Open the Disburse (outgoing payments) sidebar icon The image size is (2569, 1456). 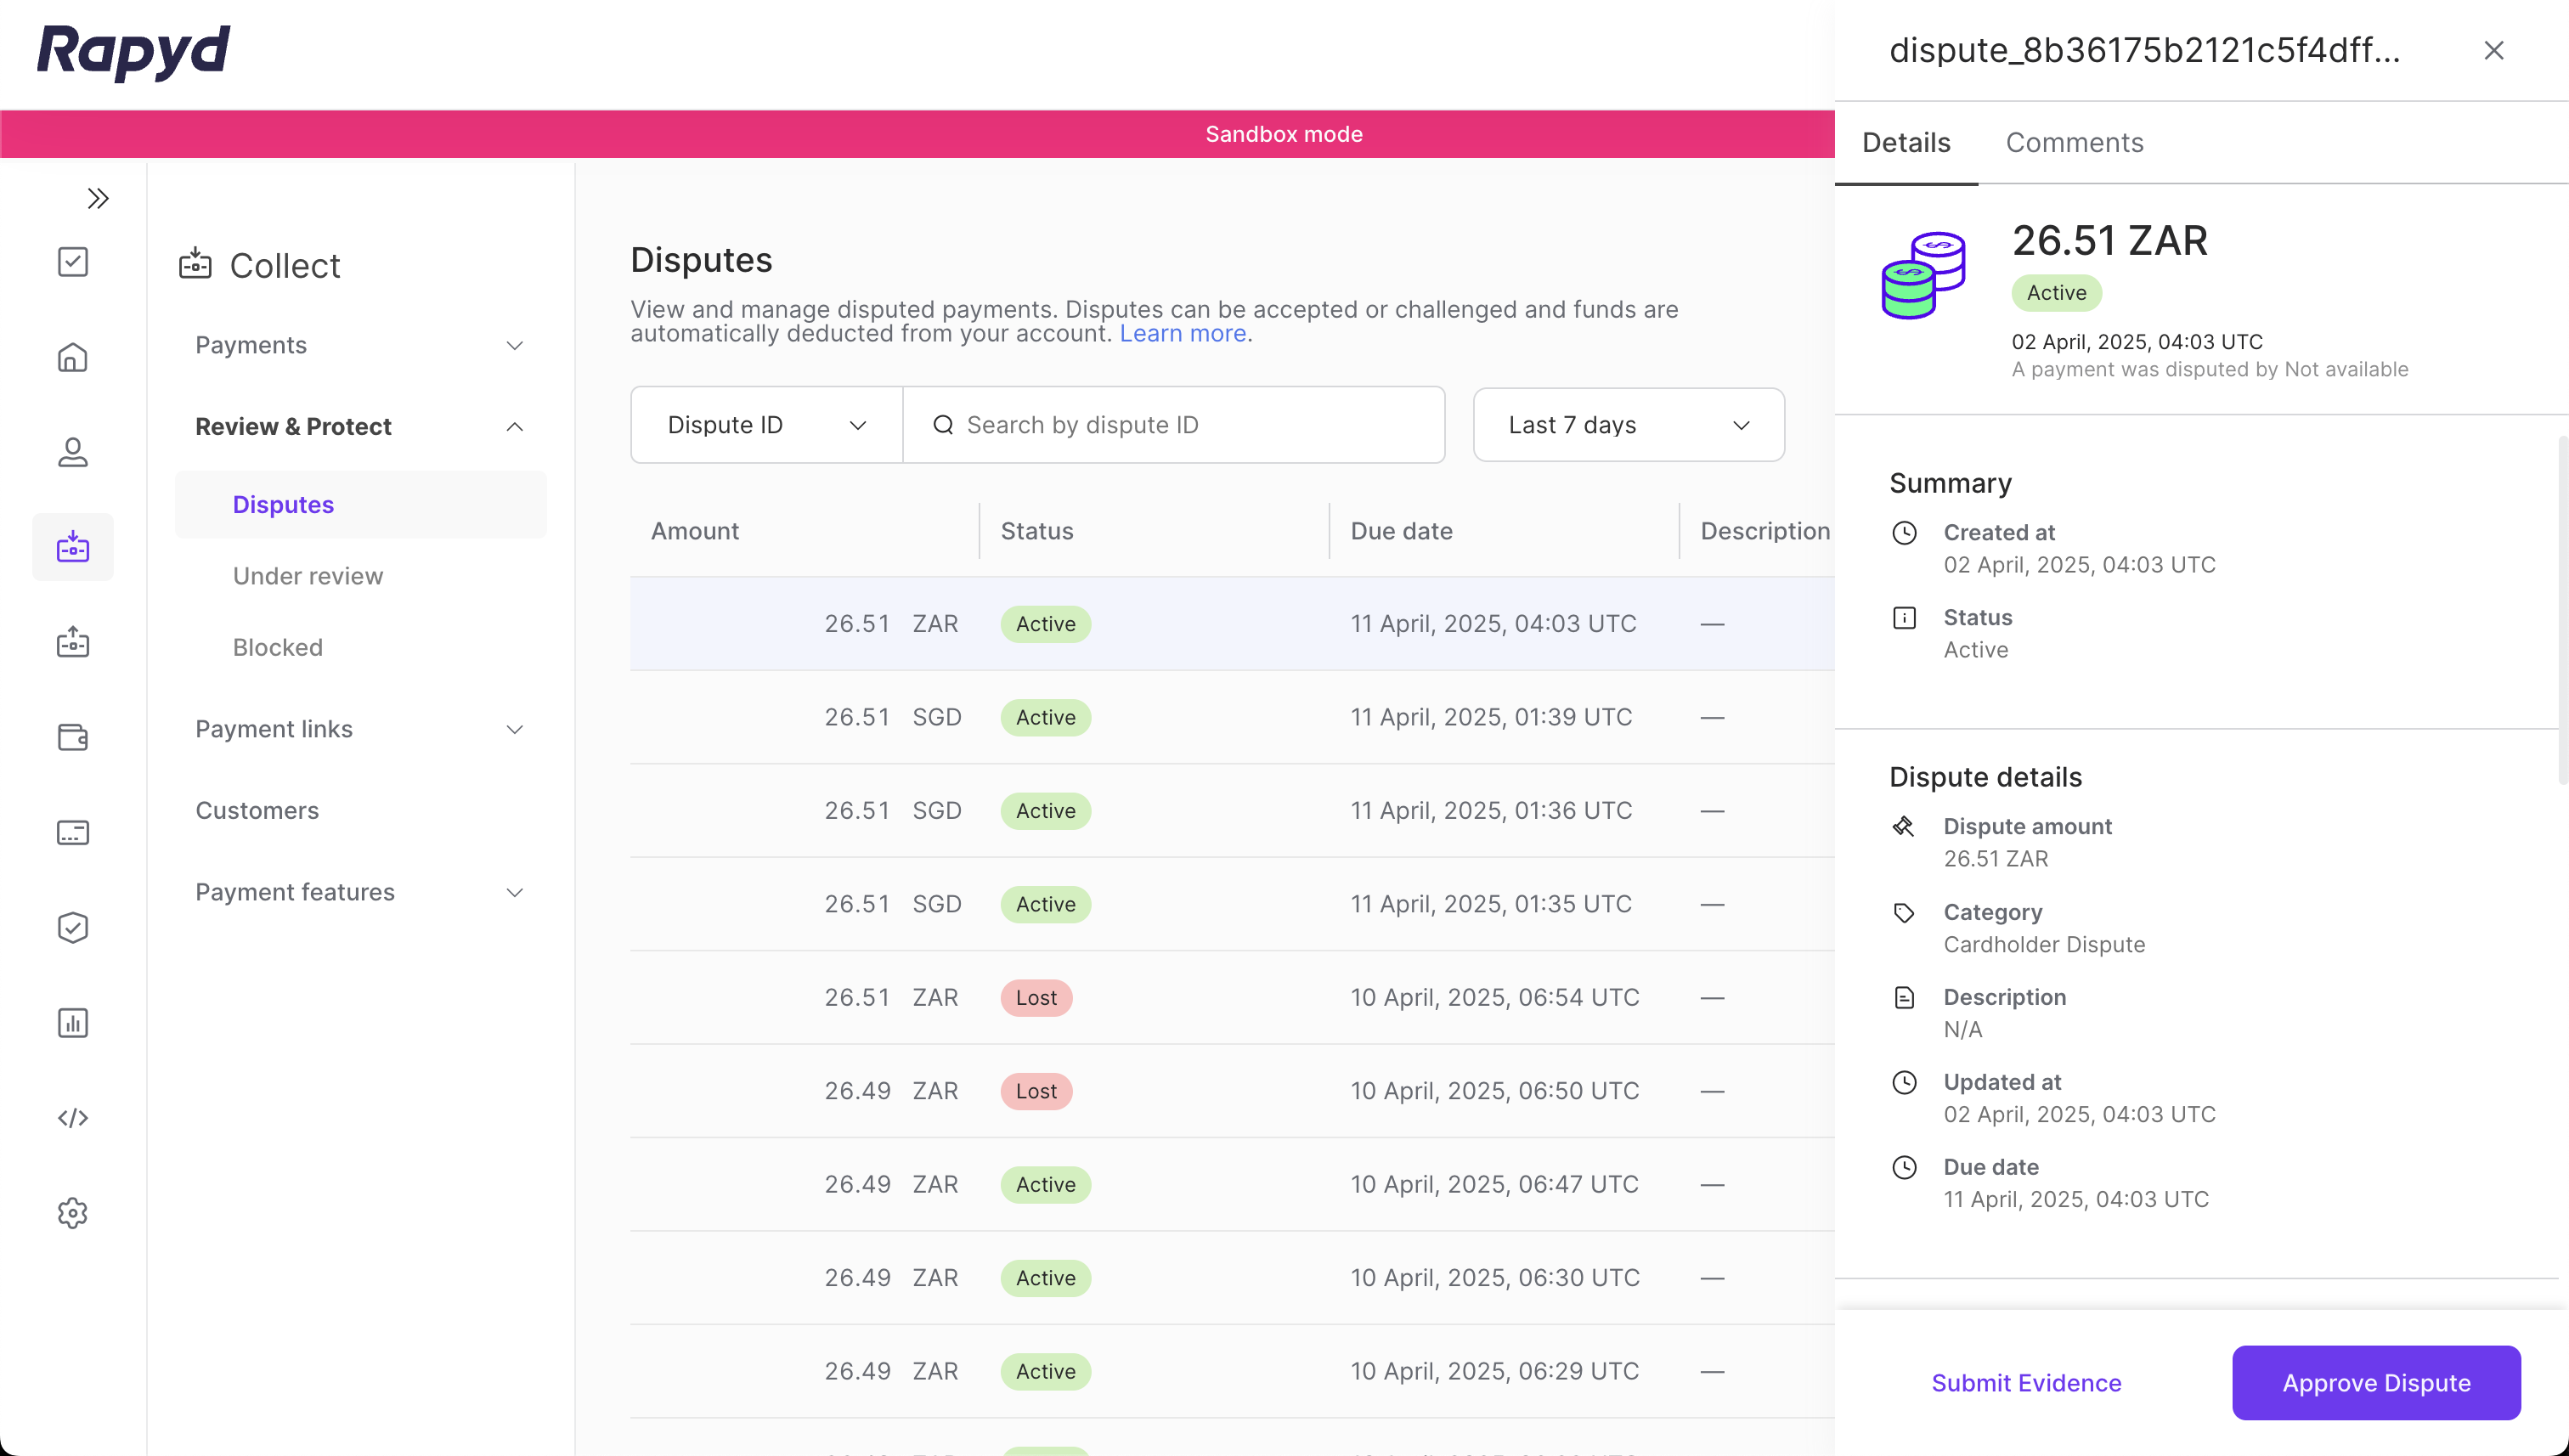click(x=72, y=641)
